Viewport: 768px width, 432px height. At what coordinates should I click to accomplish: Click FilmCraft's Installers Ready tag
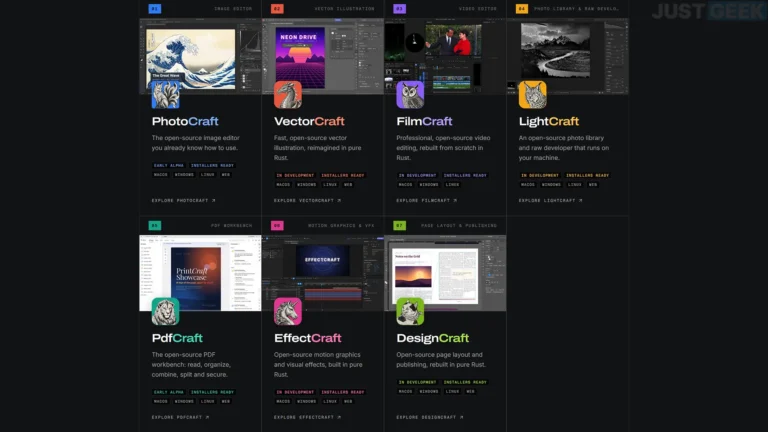[465, 175]
